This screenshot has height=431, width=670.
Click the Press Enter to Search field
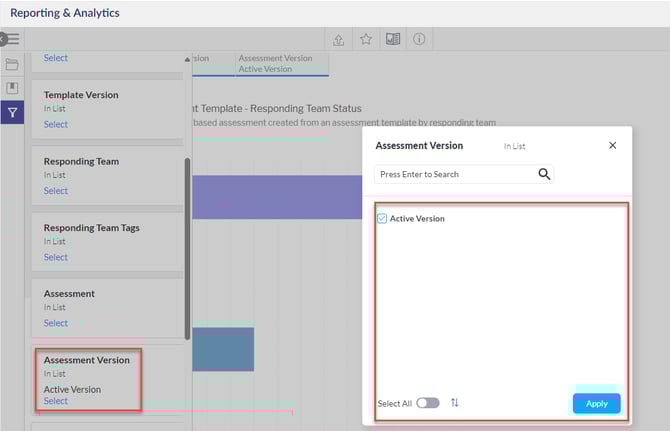point(455,174)
